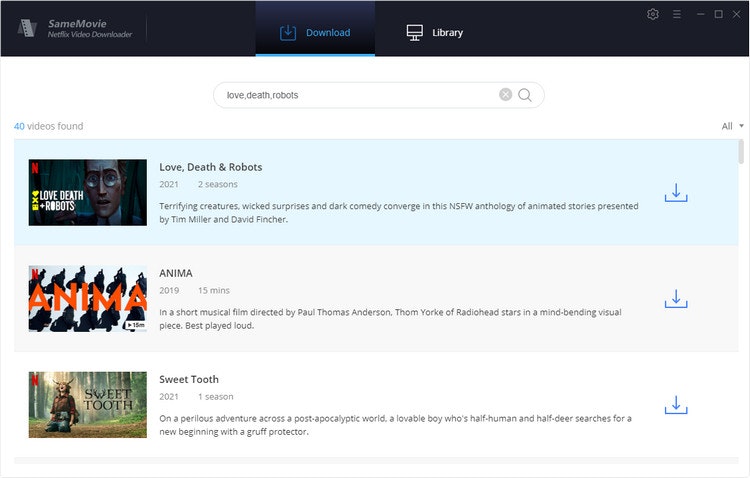Select the ANIMA thumbnail
This screenshot has width=750, height=478.
[x=88, y=299]
